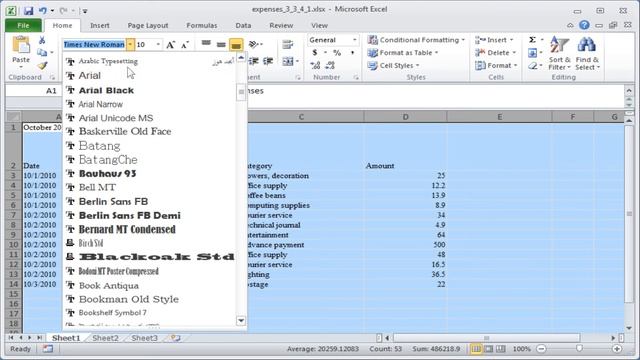This screenshot has width=640, height=360.
Task: Click the Fill down icon
Action: click(532, 53)
